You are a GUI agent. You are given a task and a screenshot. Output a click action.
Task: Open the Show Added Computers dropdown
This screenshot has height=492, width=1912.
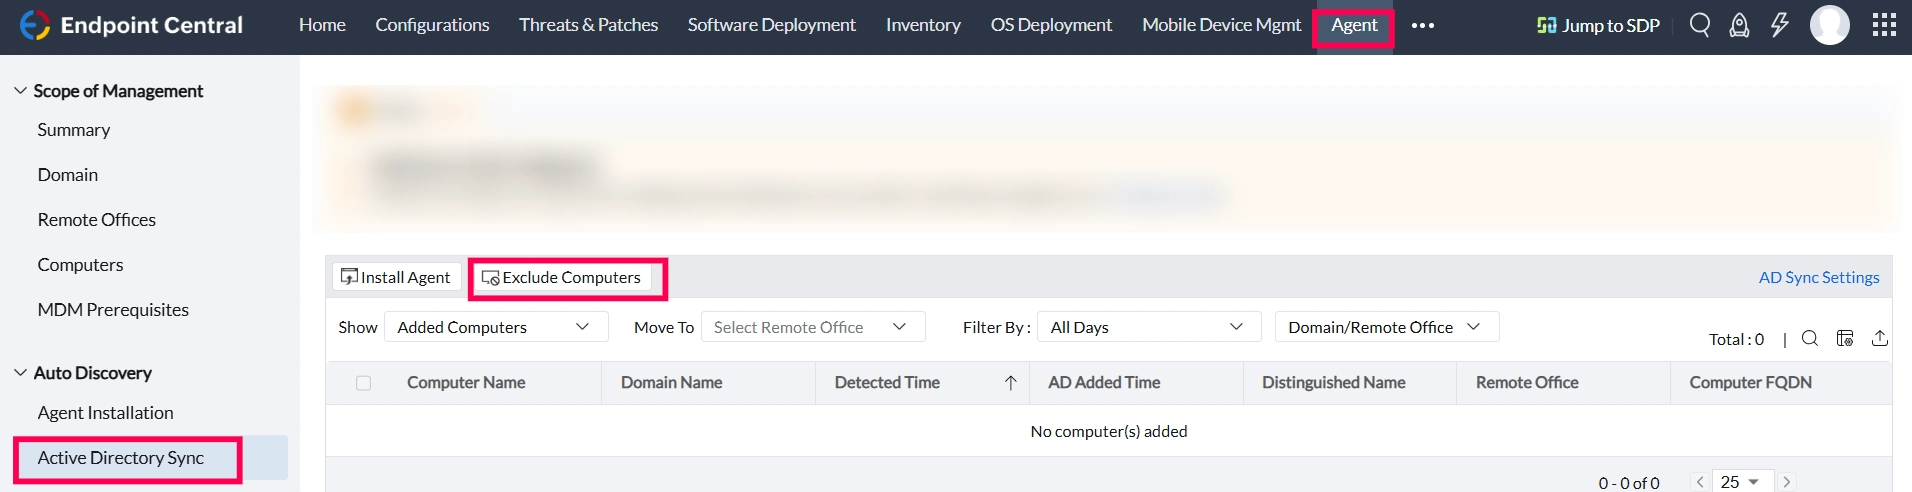pyautogui.click(x=496, y=327)
